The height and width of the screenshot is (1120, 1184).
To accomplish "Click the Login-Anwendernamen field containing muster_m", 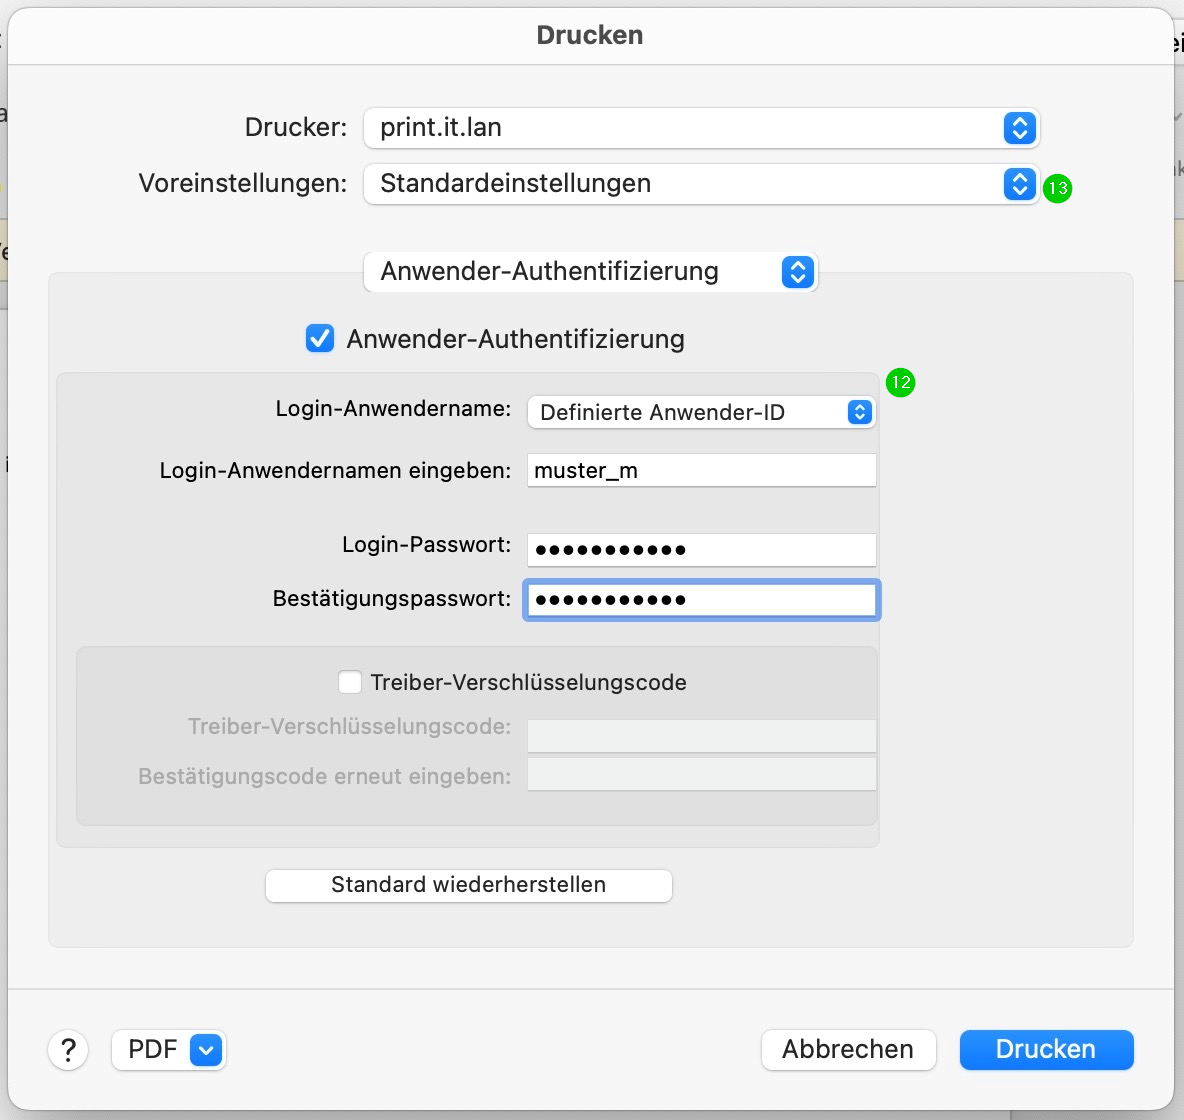I will [701, 470].
